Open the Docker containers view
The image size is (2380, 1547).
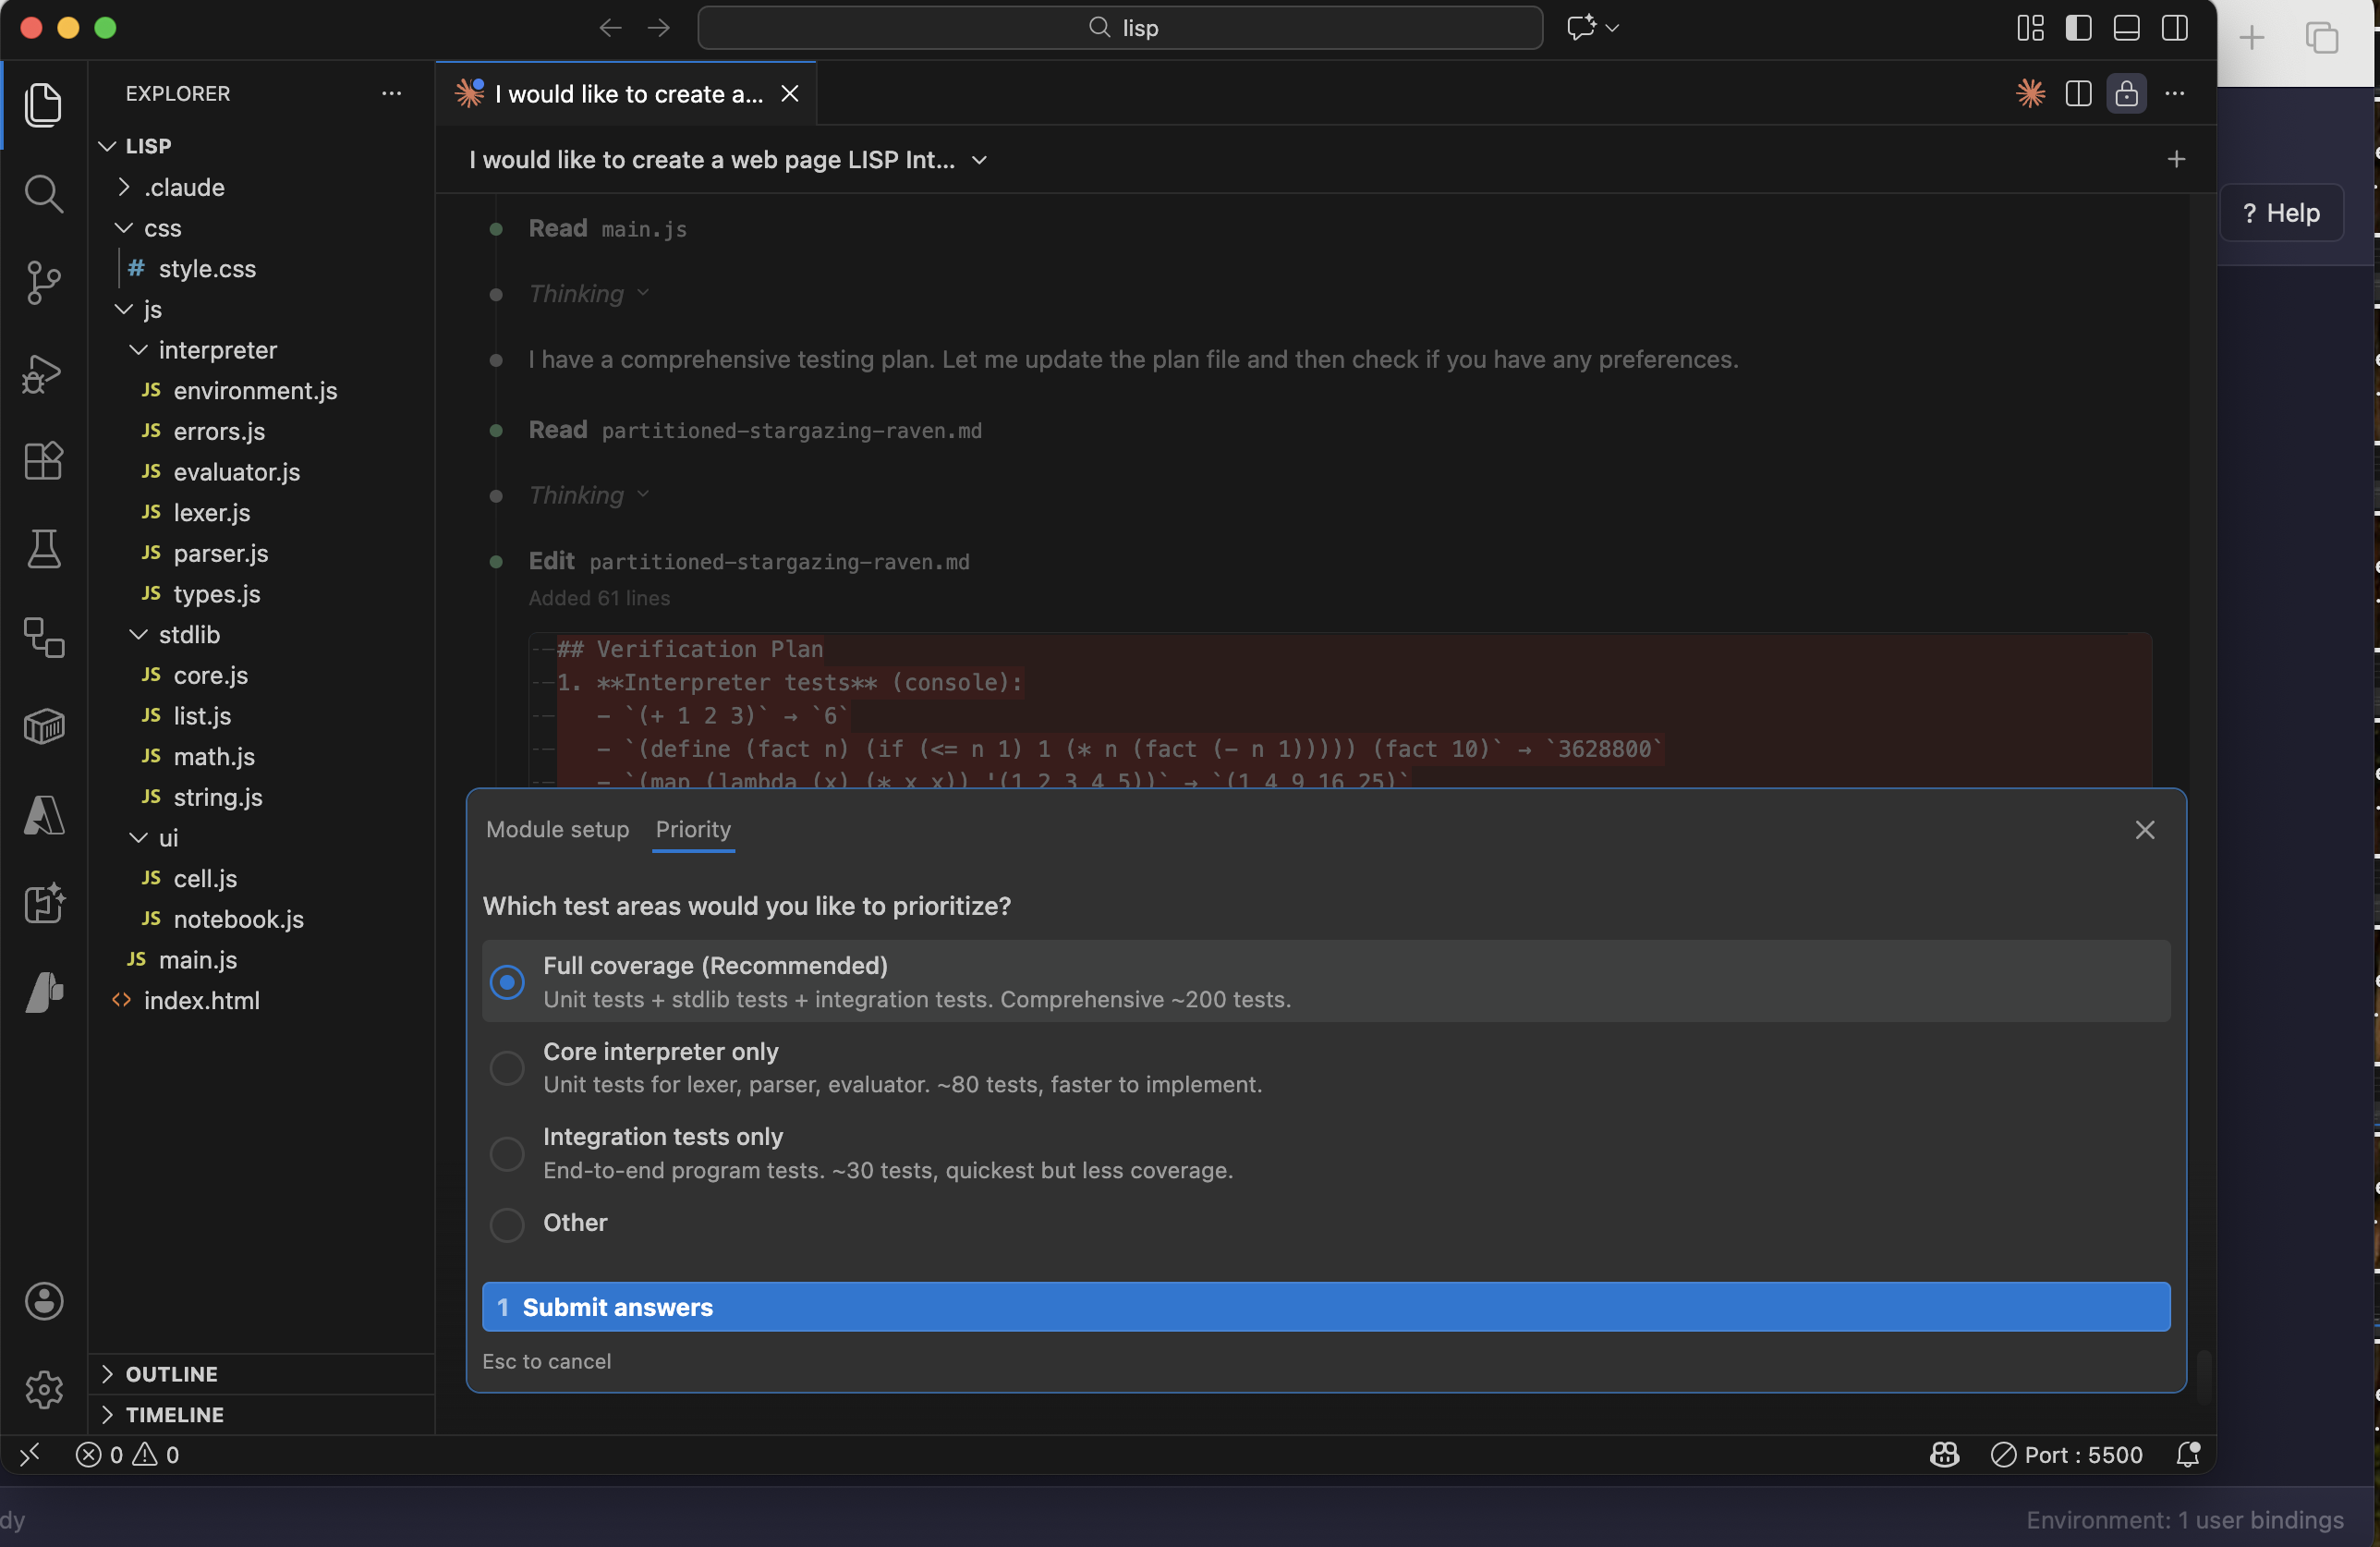click(43, 727)
